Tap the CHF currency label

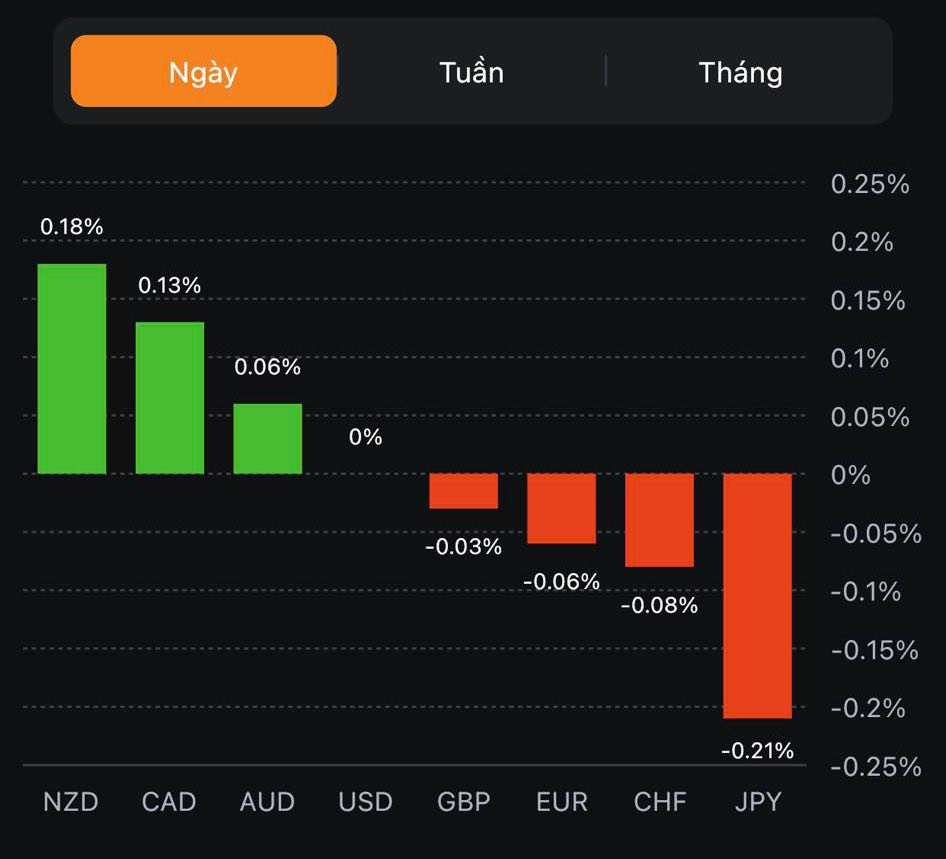(660, 802)
